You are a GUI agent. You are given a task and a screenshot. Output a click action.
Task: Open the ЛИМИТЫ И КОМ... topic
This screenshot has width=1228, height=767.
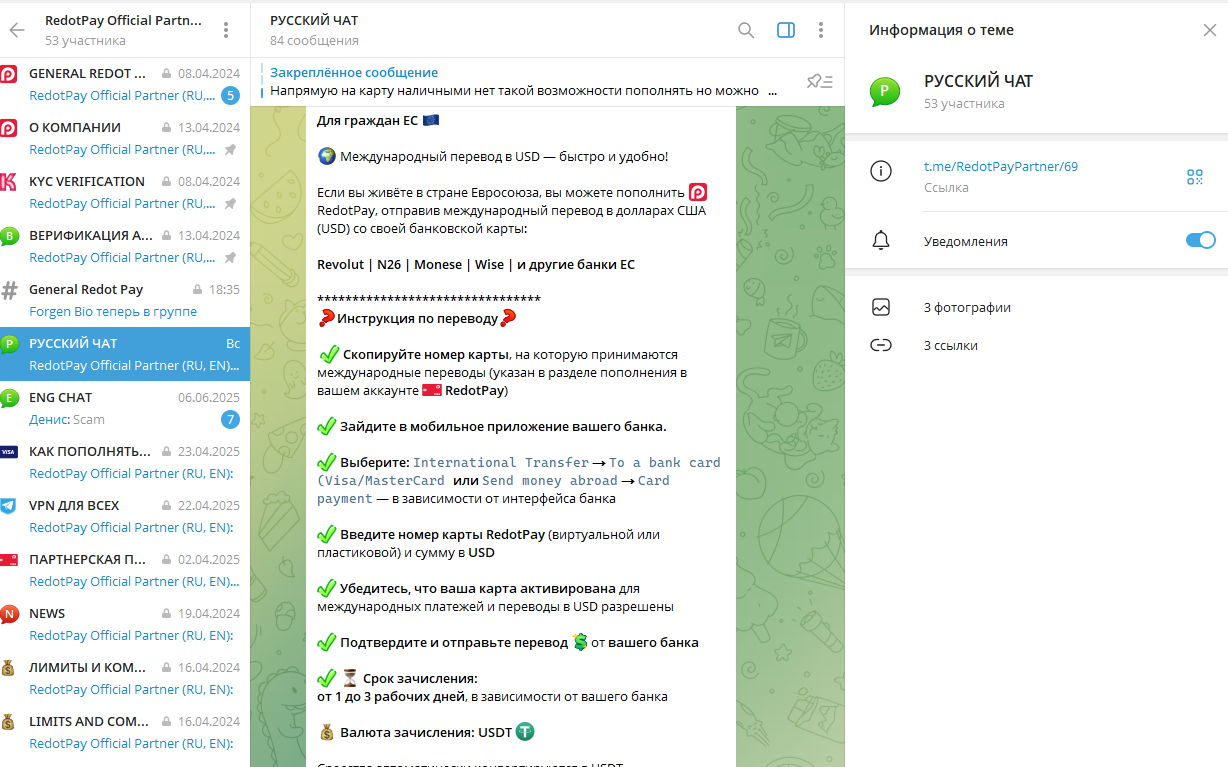pos(125,678)
